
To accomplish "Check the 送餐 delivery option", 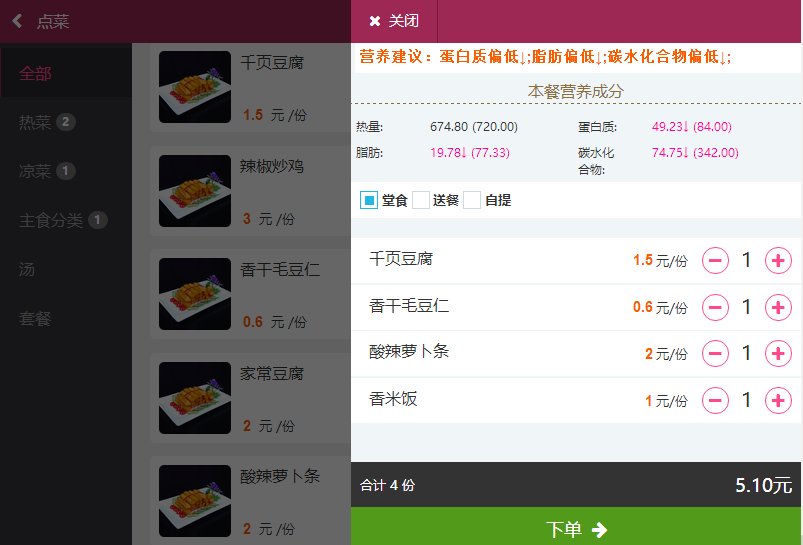I will 421,200.
